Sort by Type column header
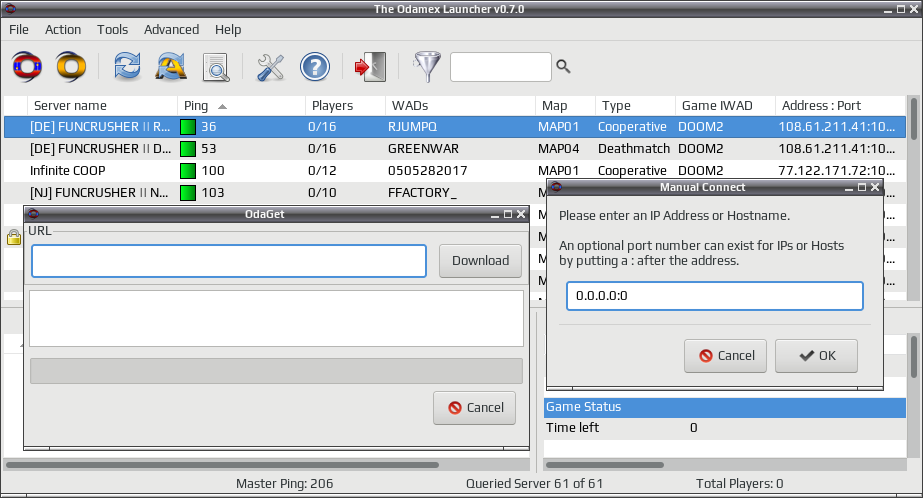923x498 pixels. point(635,105)
